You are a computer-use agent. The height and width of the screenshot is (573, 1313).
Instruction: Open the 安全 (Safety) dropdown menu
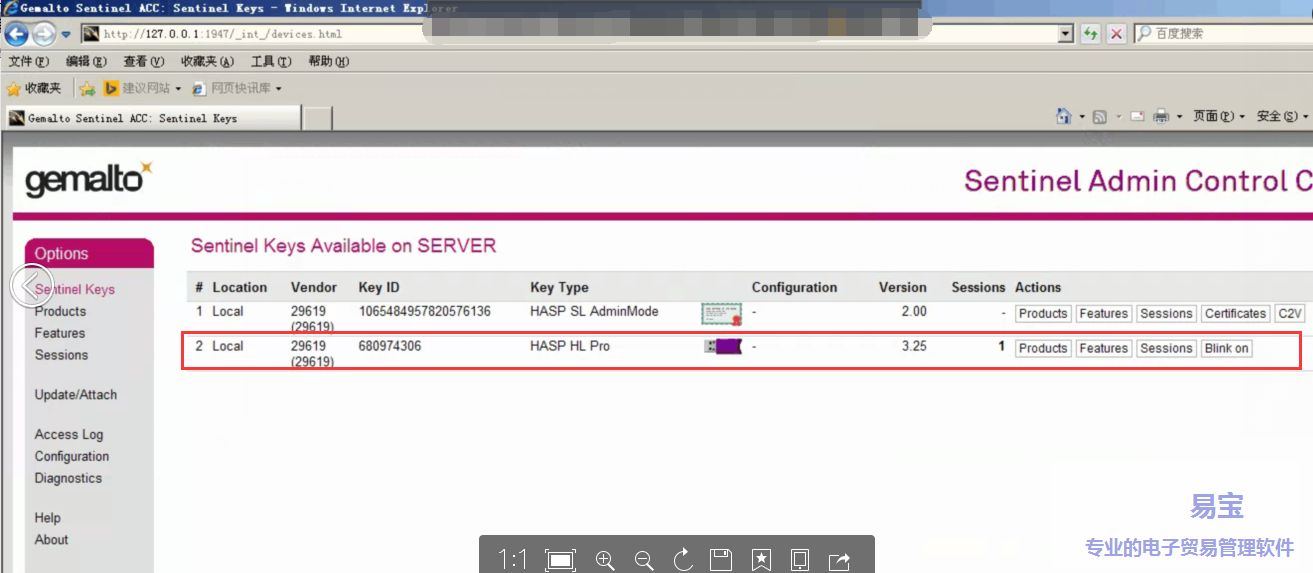(1281, 117)
